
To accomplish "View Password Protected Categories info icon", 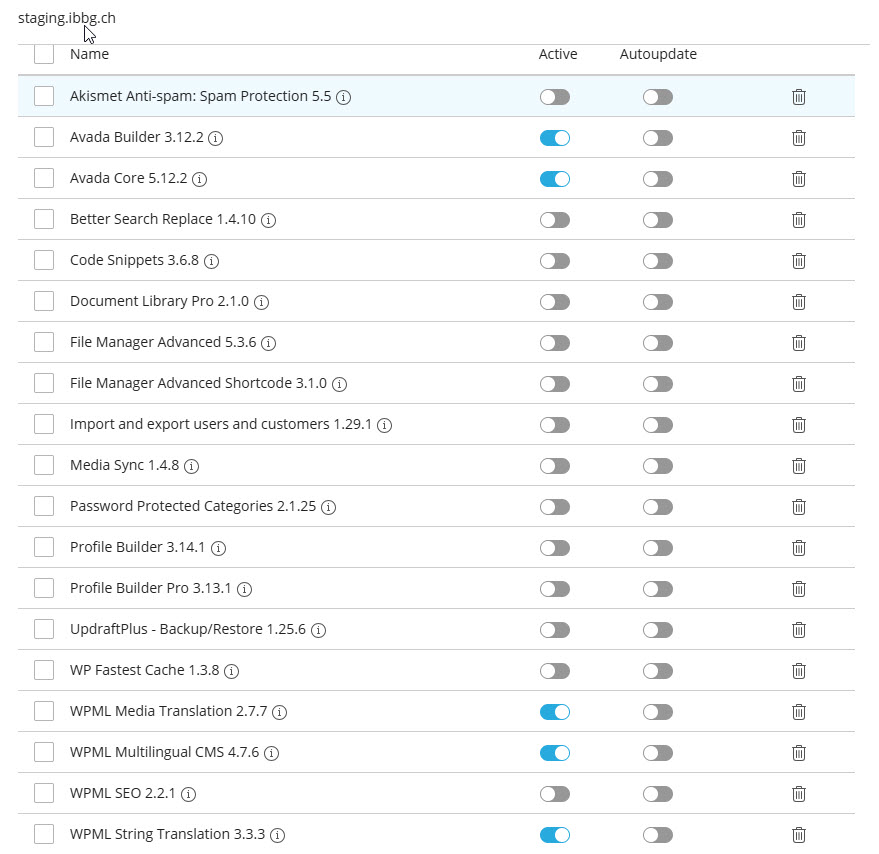I will coord(329,507).
